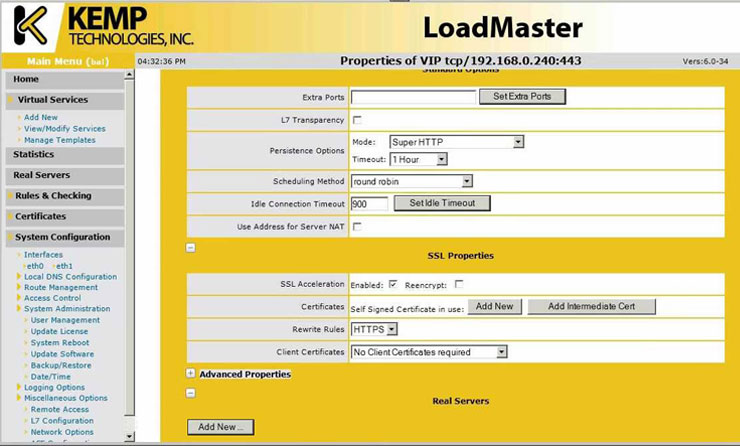Open the Rewrite Rules HTTPS dropdown
The image size is (740, 446).
[374, 329]
